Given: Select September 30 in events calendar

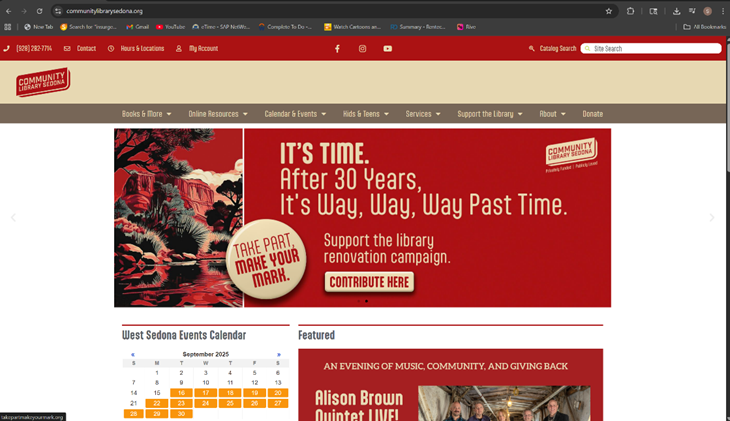Looking at the screenshot, I should 181,414.
